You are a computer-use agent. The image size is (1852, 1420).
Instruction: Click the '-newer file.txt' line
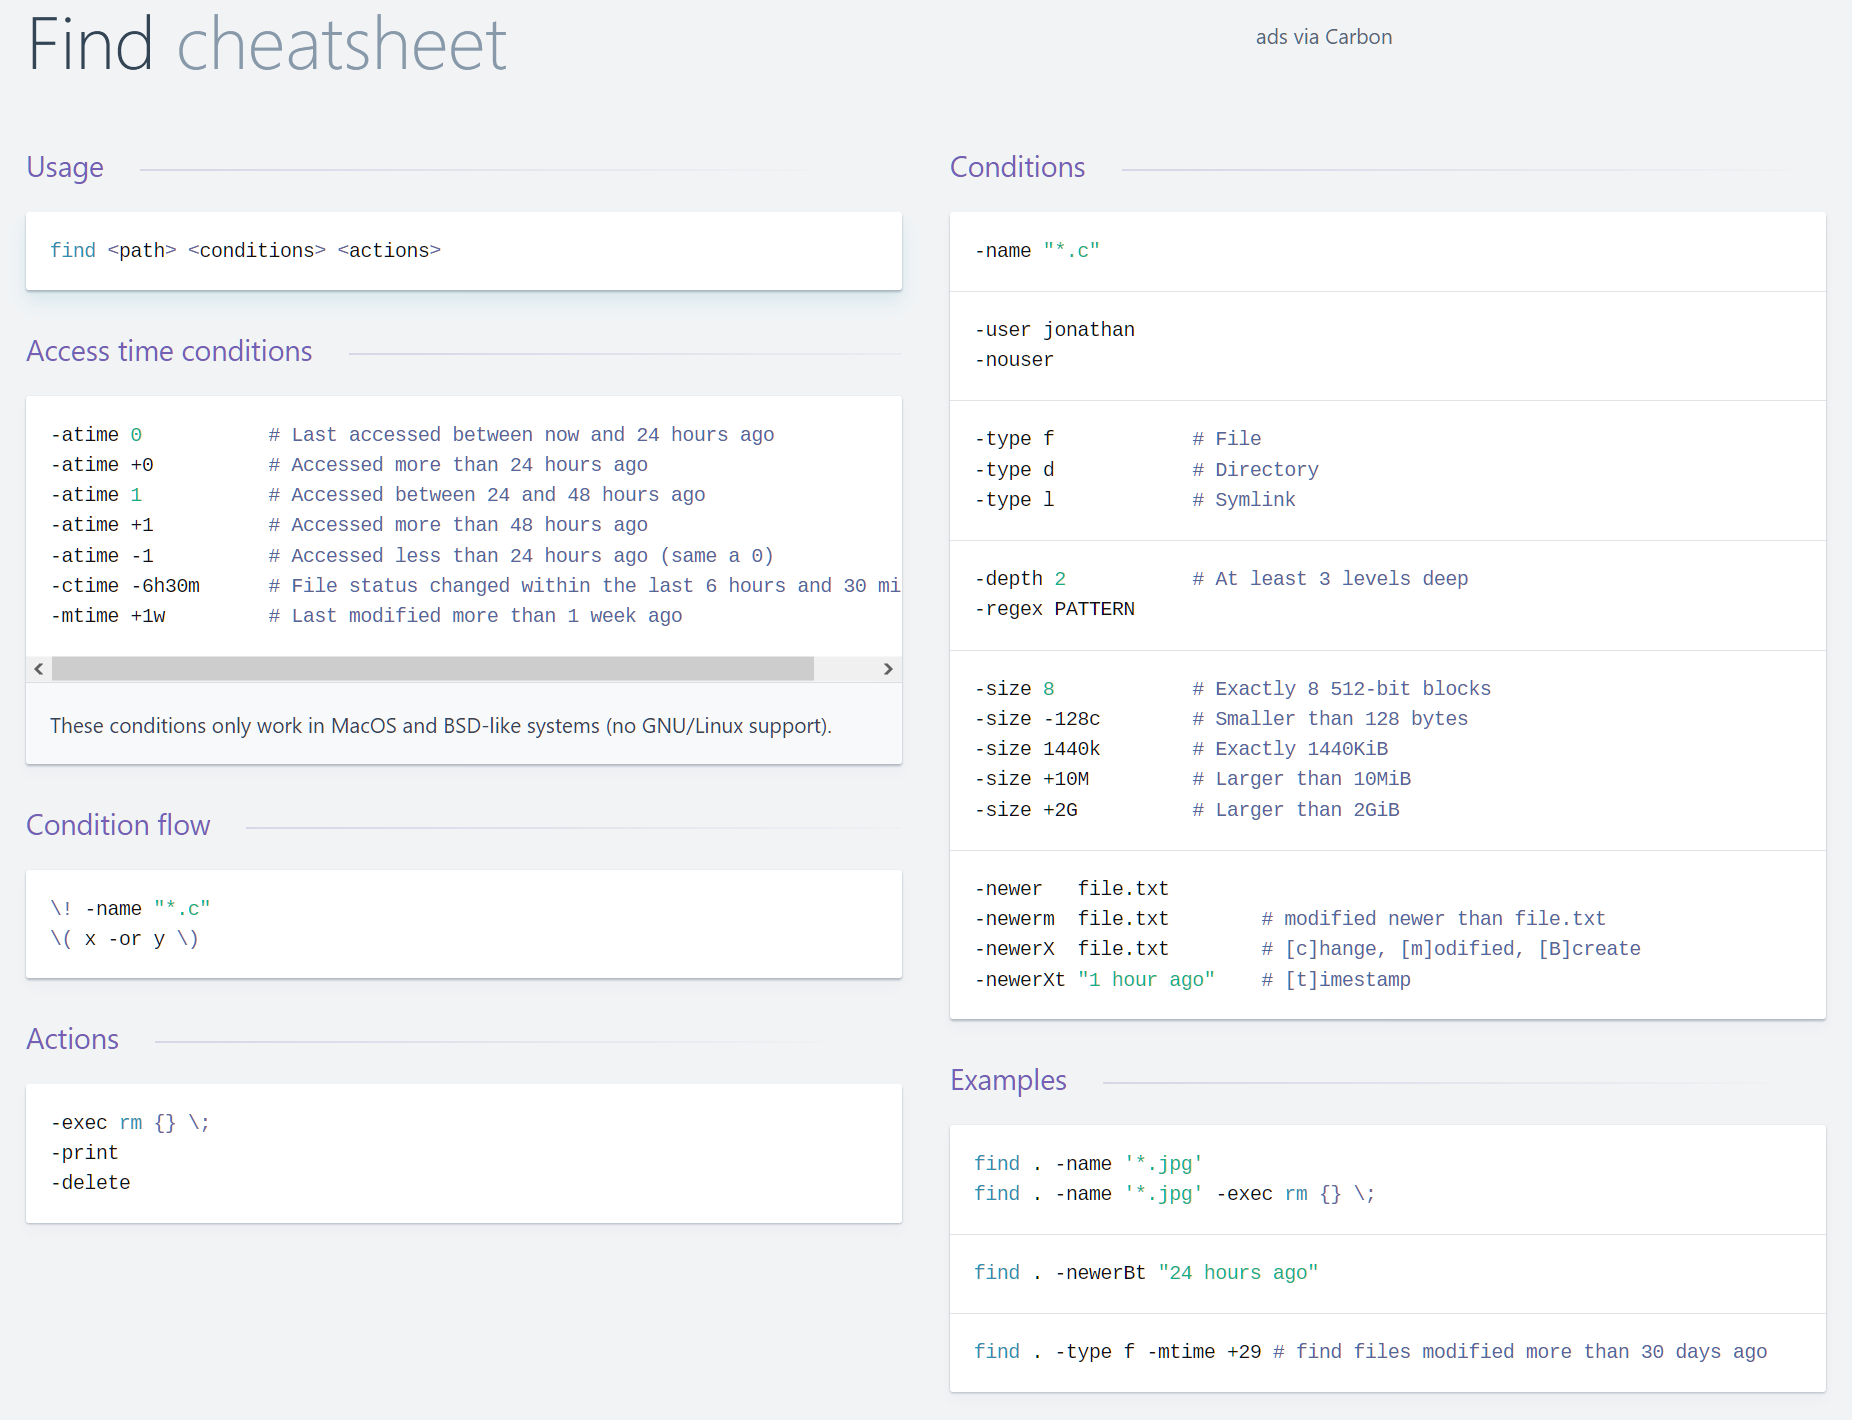click(1071, 889)
